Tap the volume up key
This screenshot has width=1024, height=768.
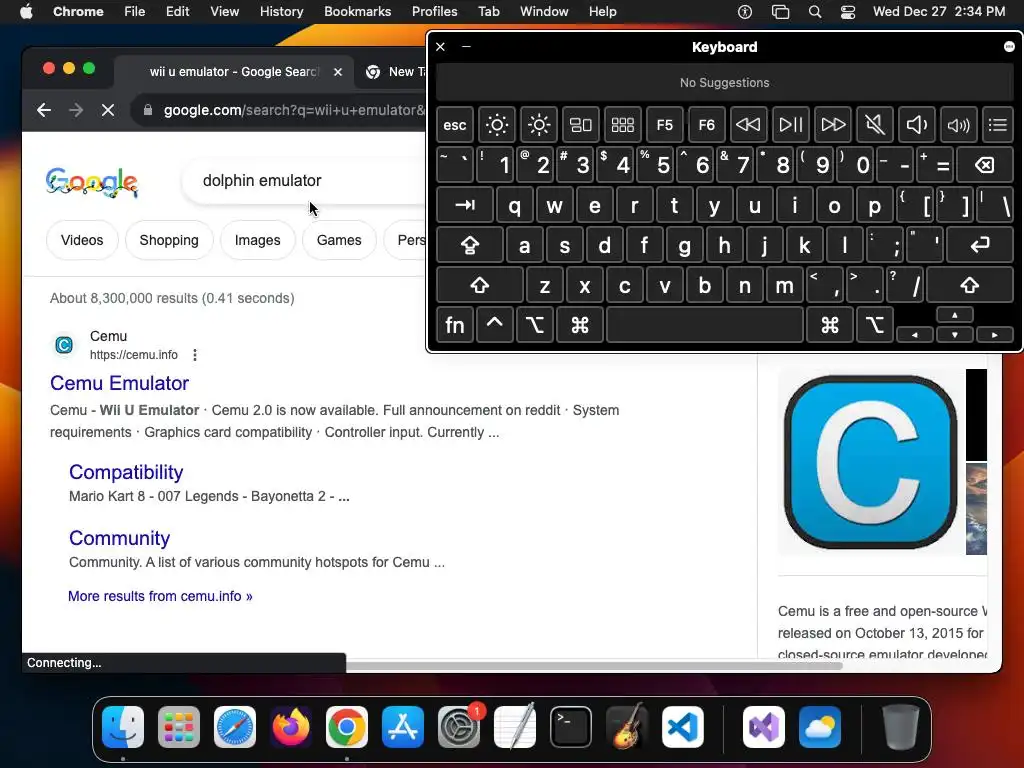pos(958,125)
